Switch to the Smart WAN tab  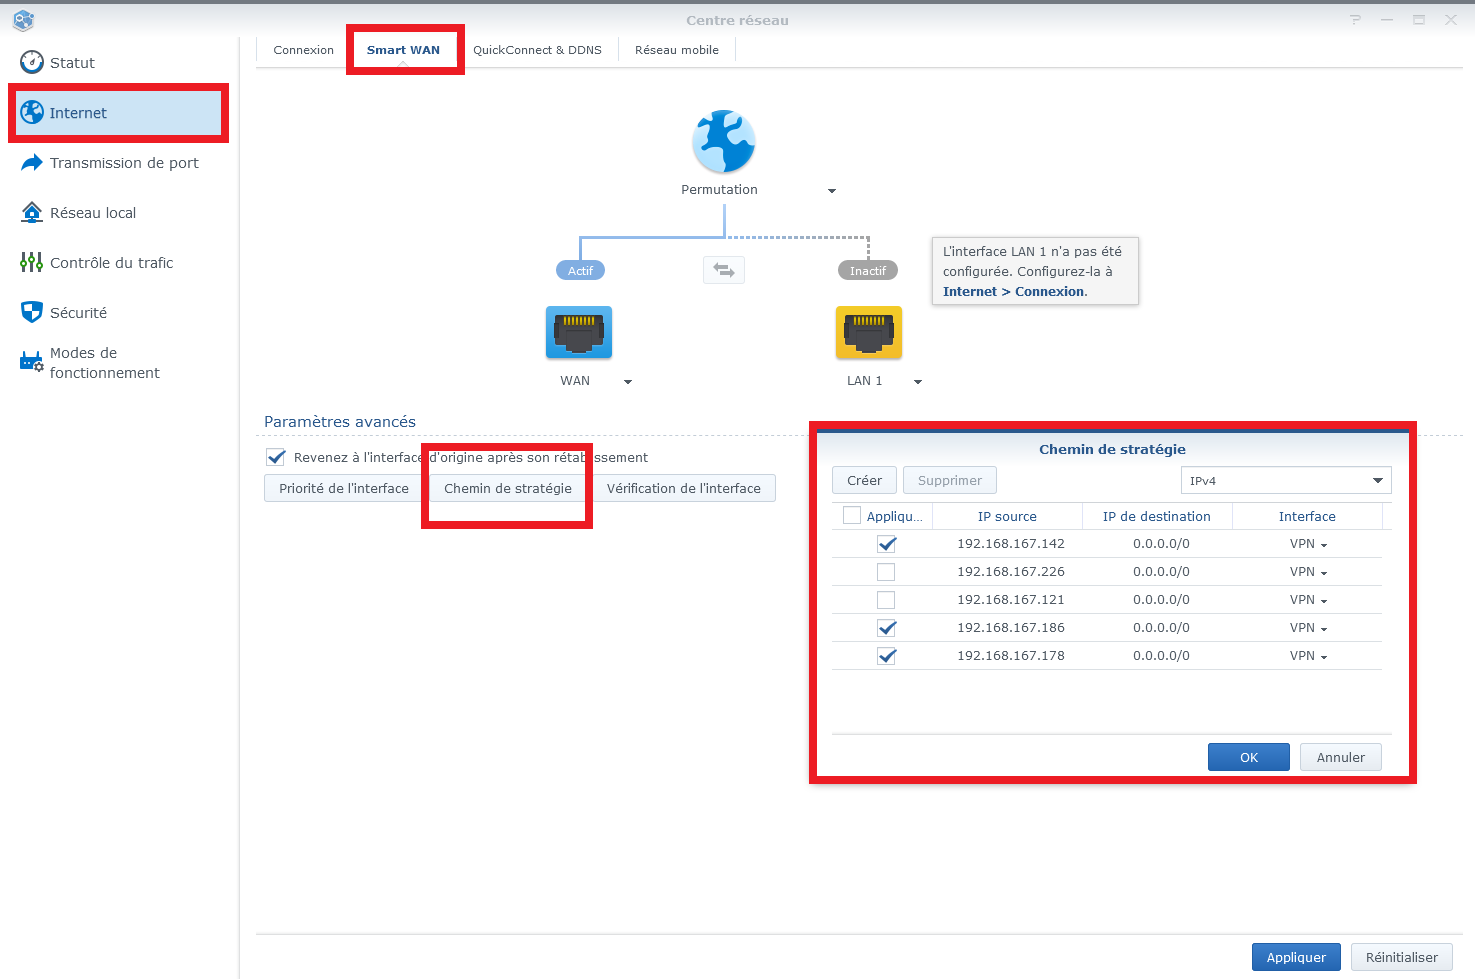[403, 50]
